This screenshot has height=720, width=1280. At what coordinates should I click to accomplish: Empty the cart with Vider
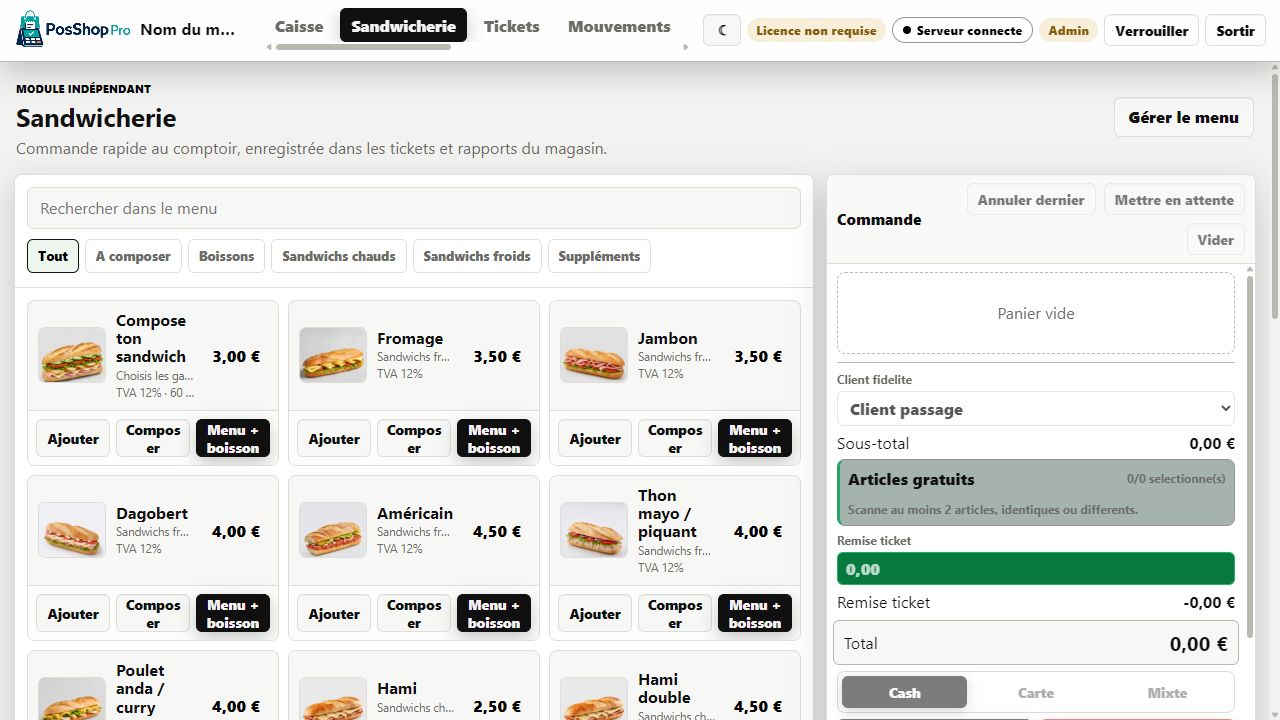1216,240
